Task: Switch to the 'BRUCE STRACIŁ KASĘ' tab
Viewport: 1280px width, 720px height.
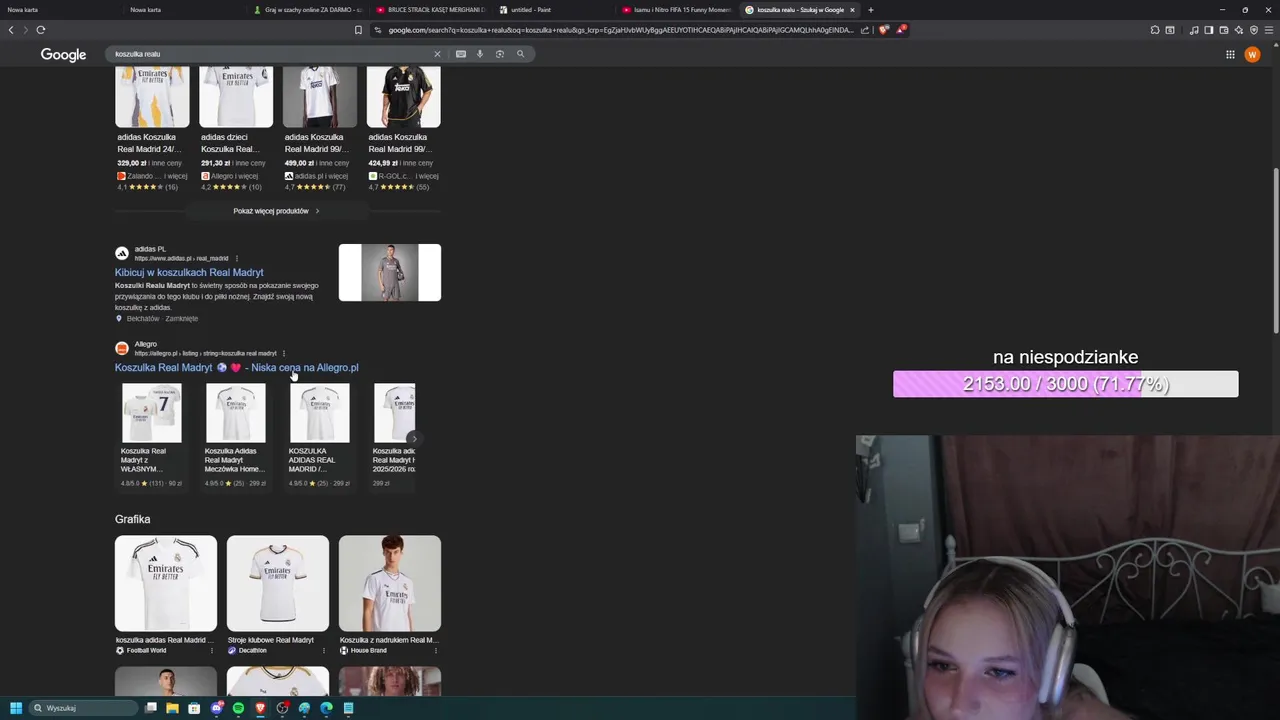Action: [x=430, y=10]
